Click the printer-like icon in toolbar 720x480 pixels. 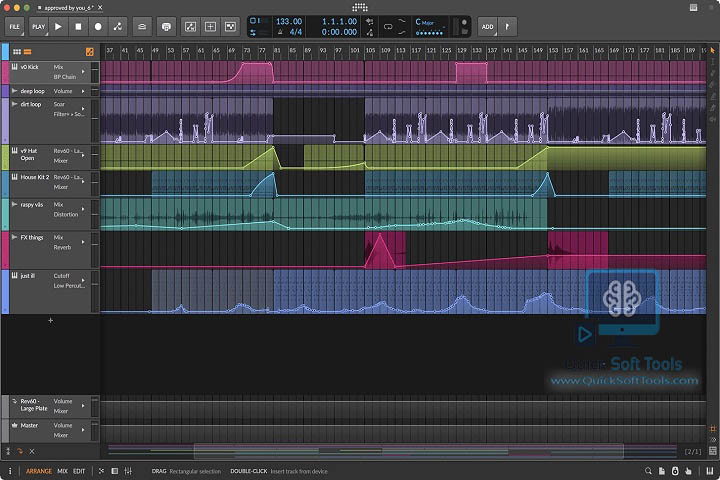[x=166, y=27]
